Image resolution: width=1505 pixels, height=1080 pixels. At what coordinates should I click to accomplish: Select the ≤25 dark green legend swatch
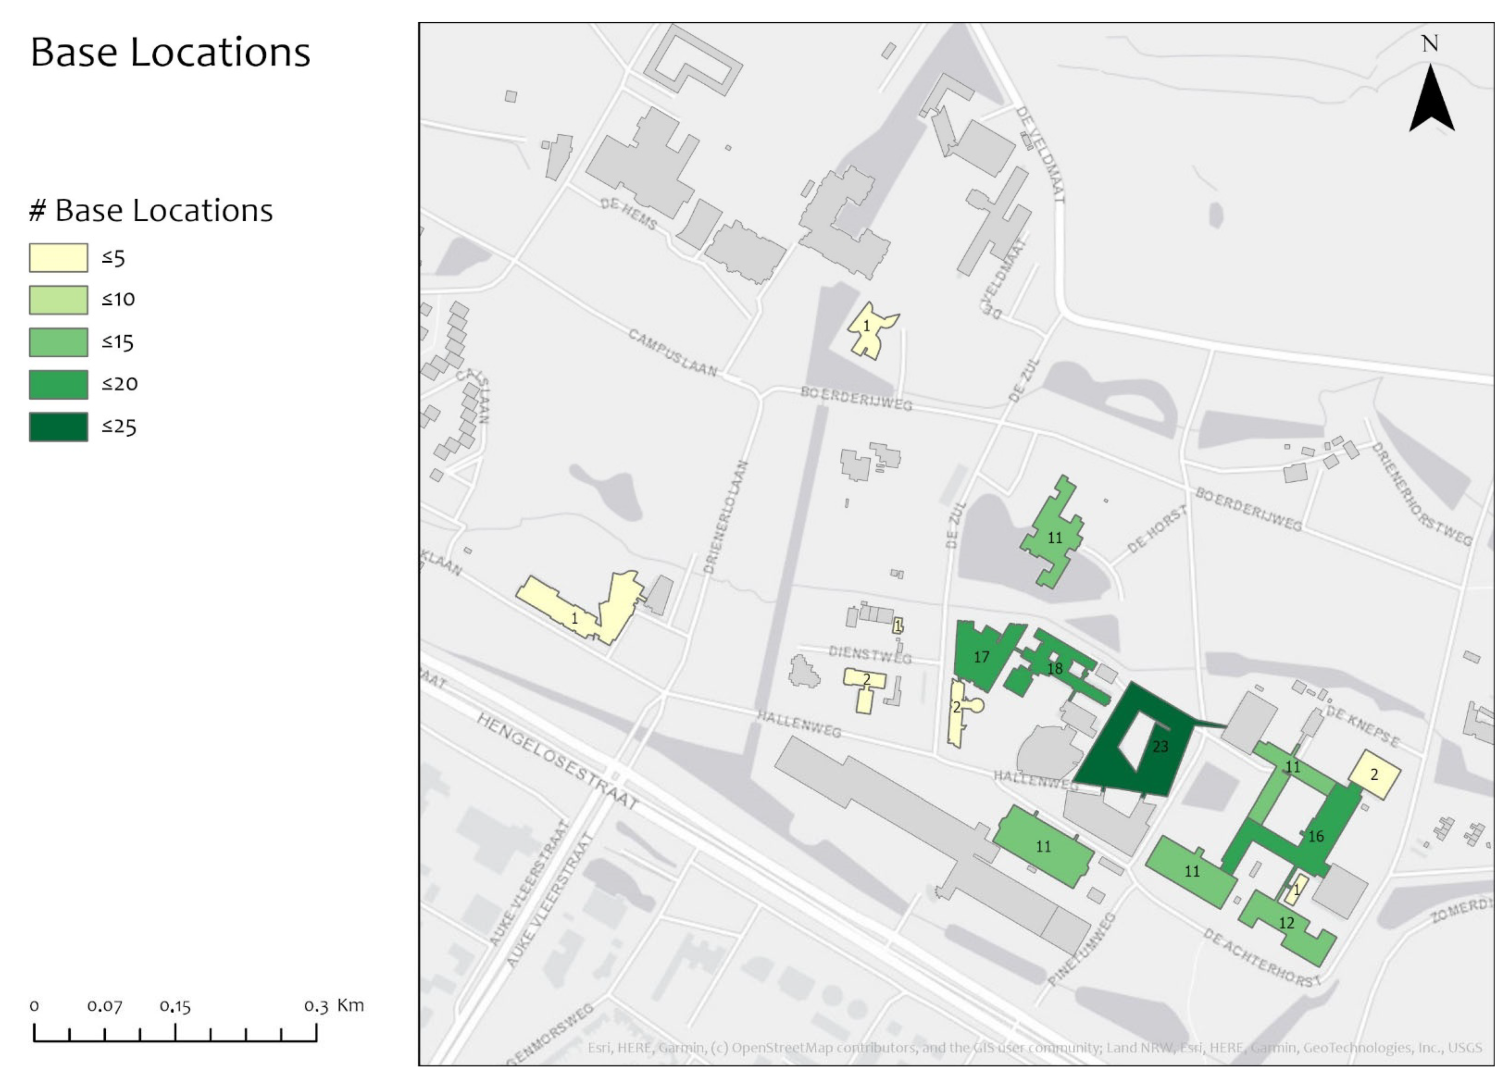pos(58,427)
